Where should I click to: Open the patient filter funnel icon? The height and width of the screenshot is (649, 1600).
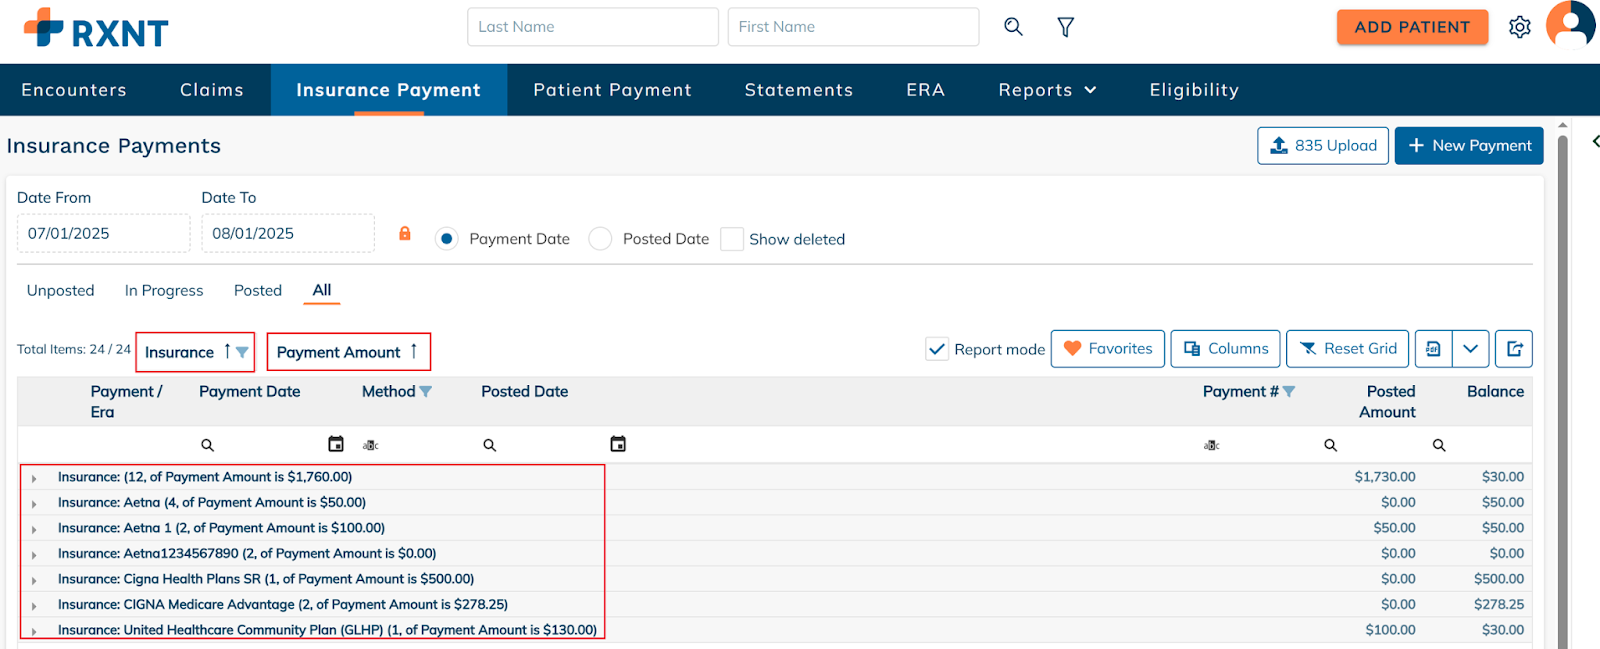[x=1066, y=27]
